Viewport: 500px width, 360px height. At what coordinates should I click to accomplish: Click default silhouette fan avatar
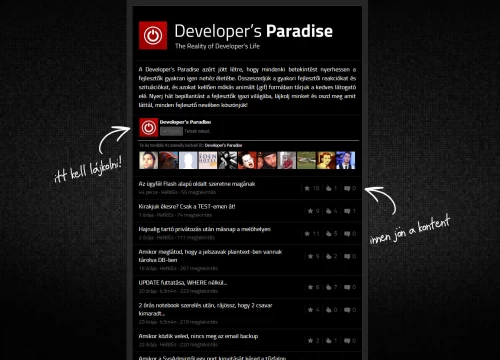[x=188, y=160]
